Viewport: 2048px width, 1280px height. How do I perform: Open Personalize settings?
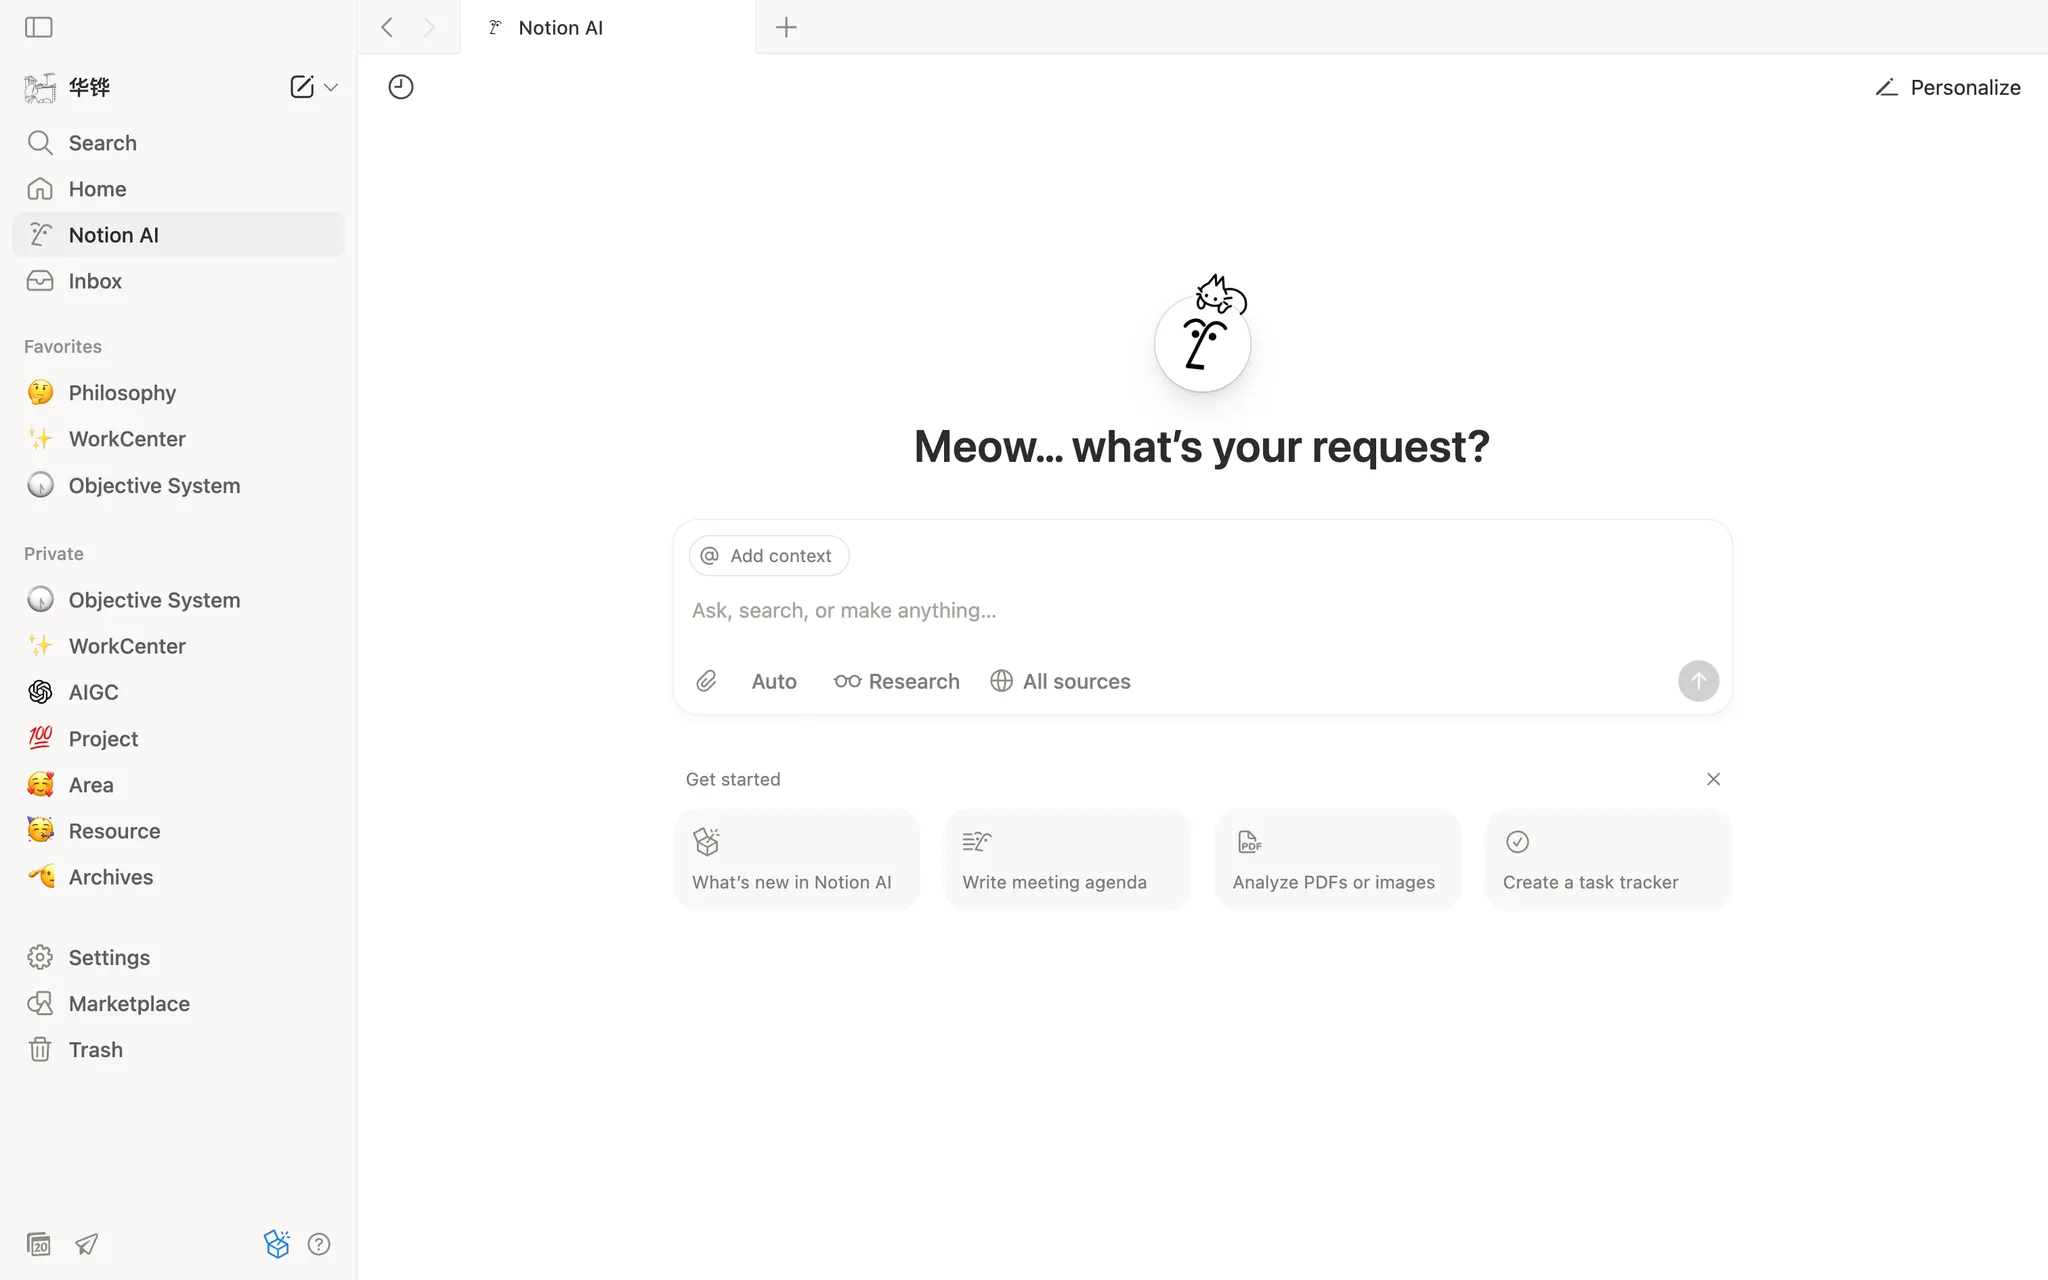(x=1948, y=87)
